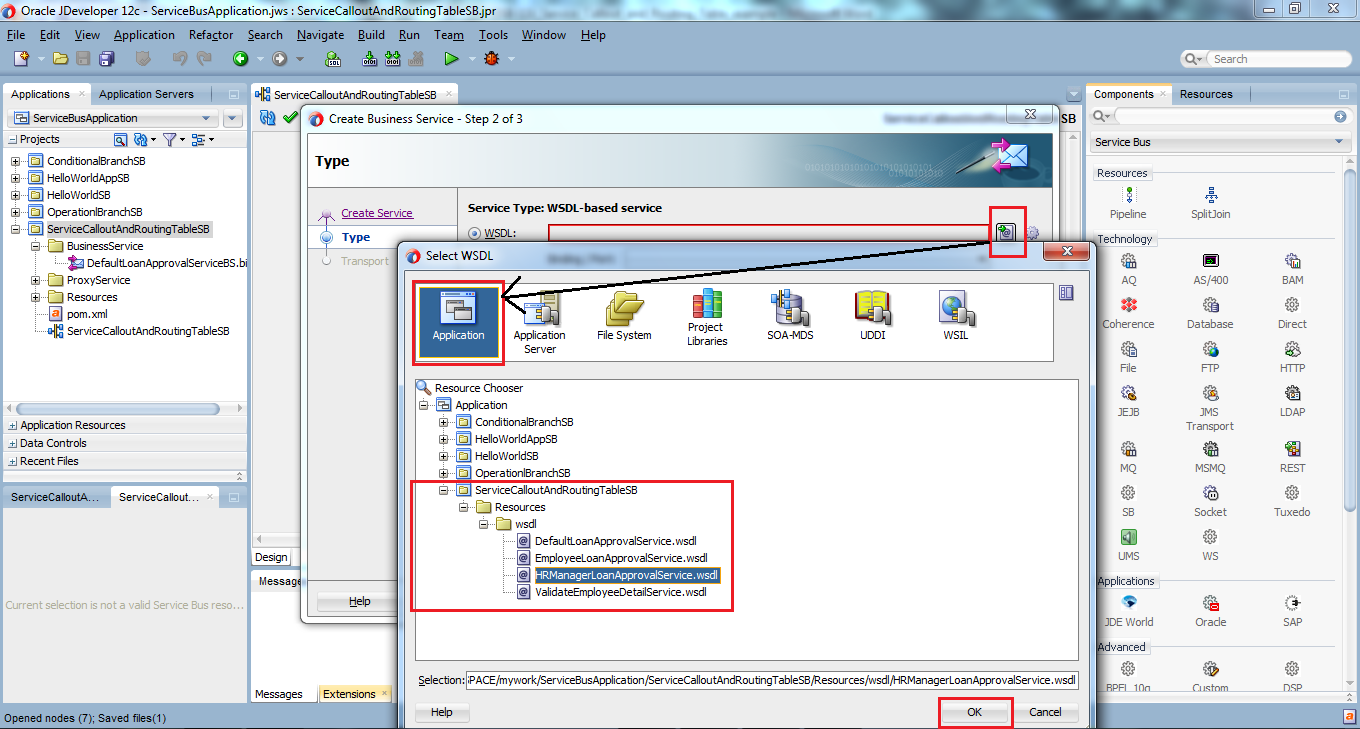This screenshot has height=729, width=1360.
Task: Choose the BAM technology icon
Action: tap(1292, 268)
